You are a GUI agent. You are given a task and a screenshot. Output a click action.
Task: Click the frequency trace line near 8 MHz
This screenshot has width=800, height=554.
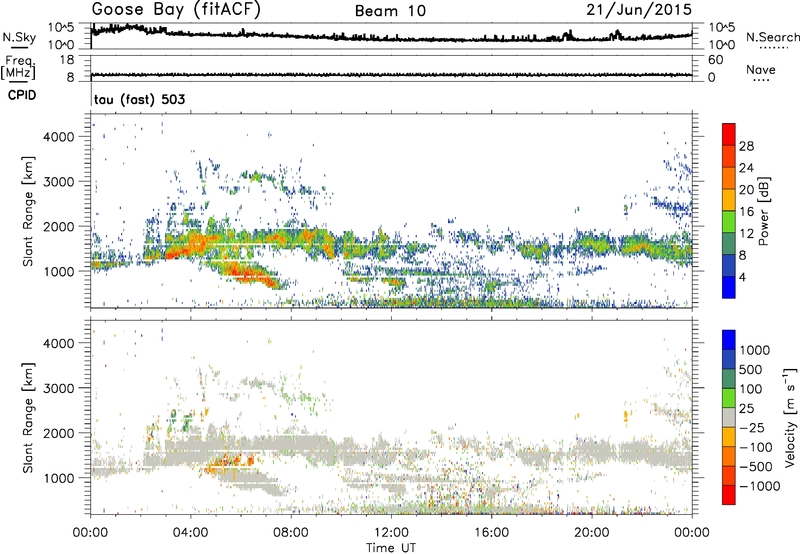[391, 75]
